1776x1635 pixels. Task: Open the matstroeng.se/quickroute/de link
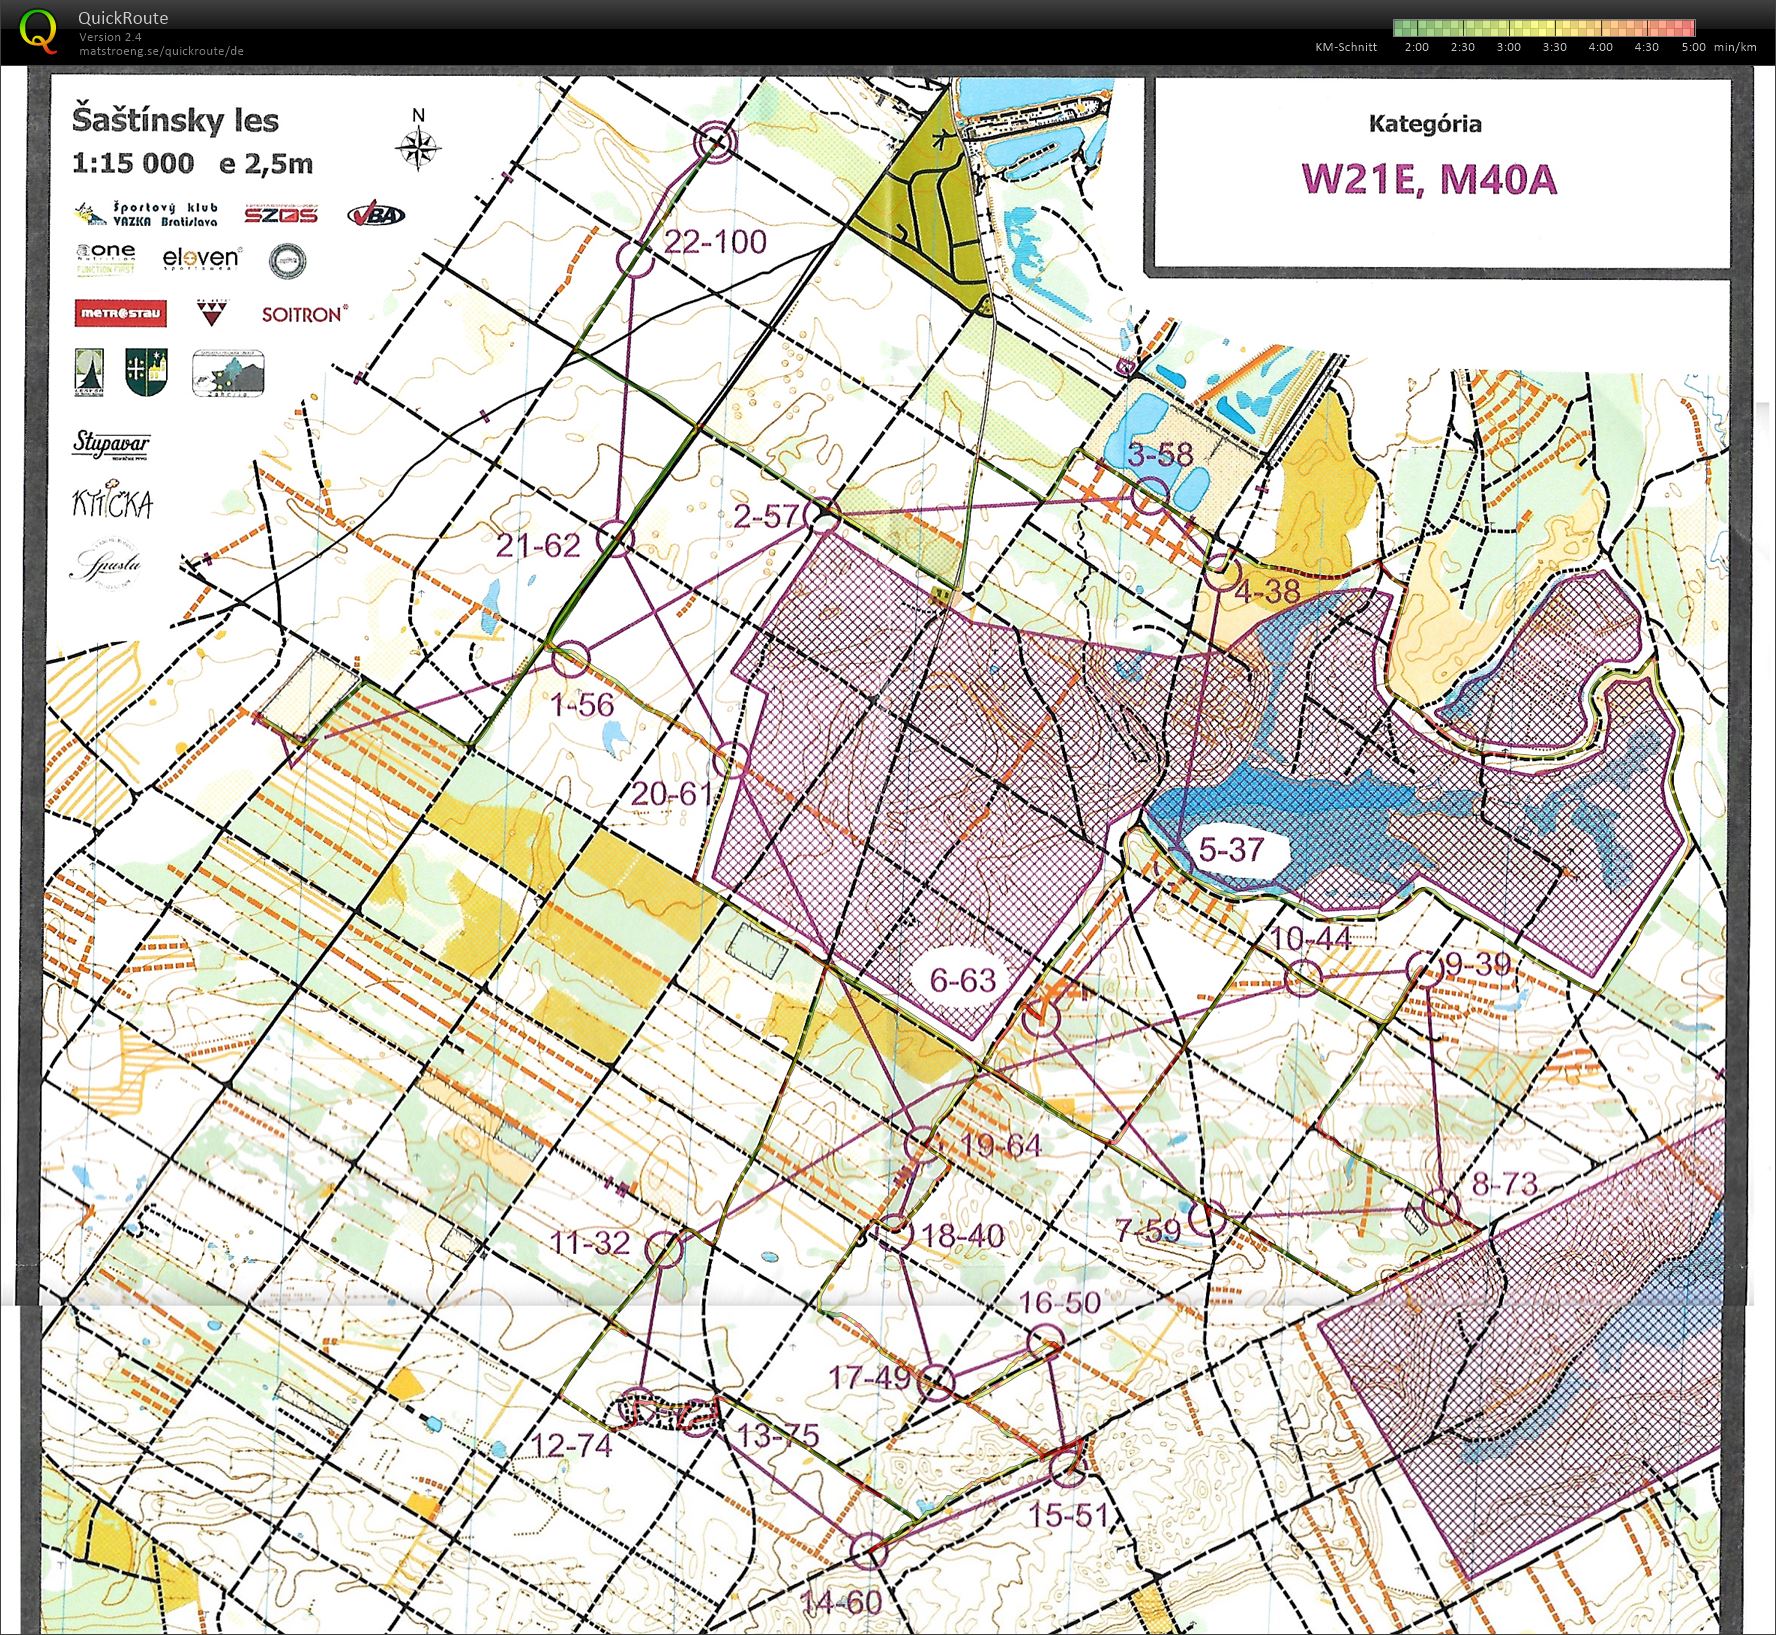tap(161, 51)
